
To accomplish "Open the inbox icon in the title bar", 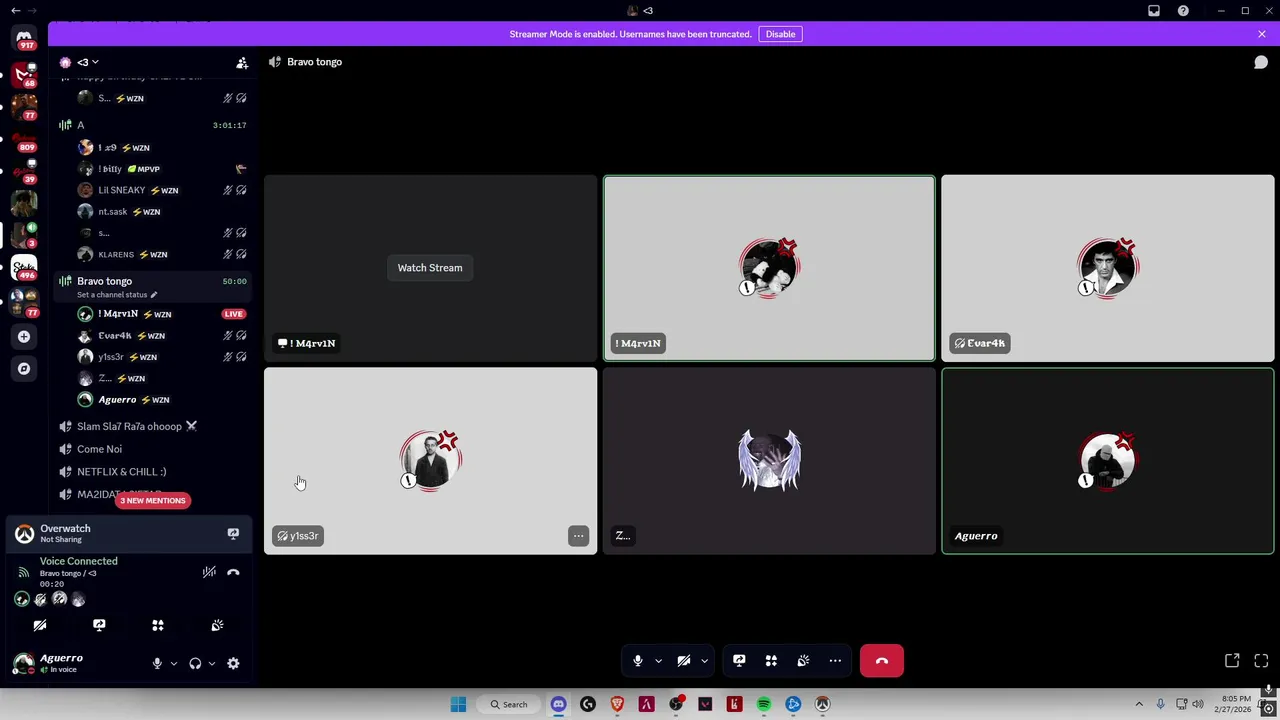I will [1154, 10].
